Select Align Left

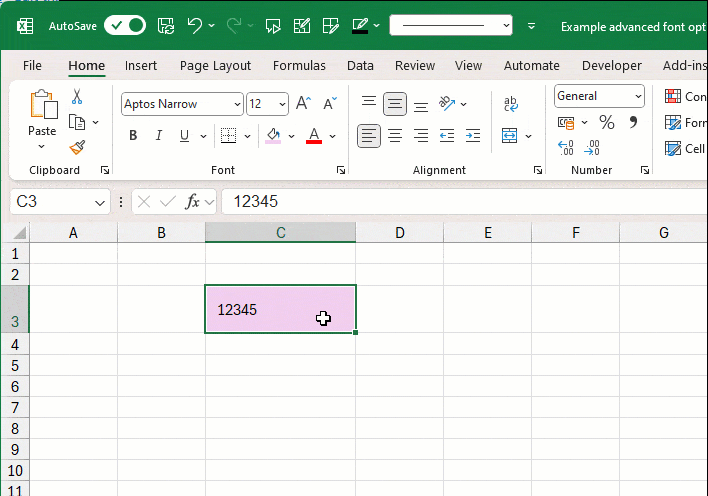tap(369, 136)
